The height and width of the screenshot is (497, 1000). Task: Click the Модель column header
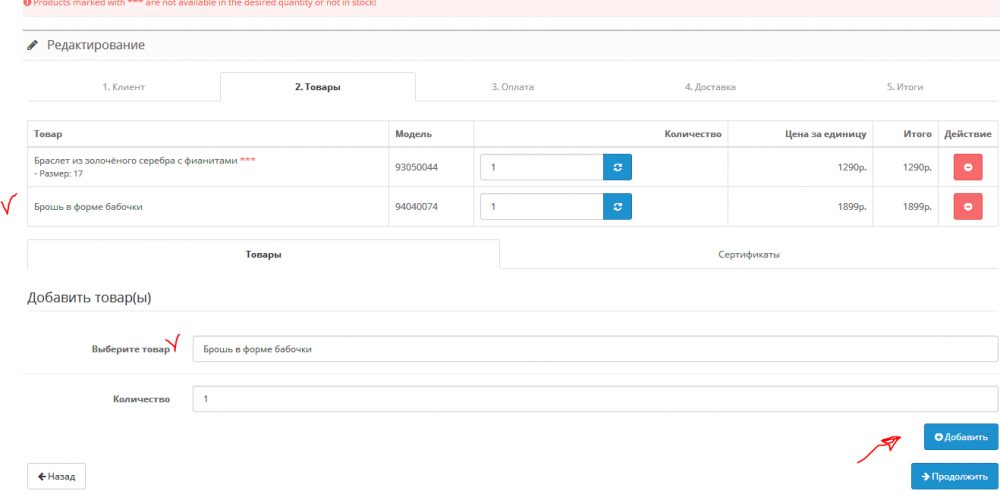[x=413, y=134]
